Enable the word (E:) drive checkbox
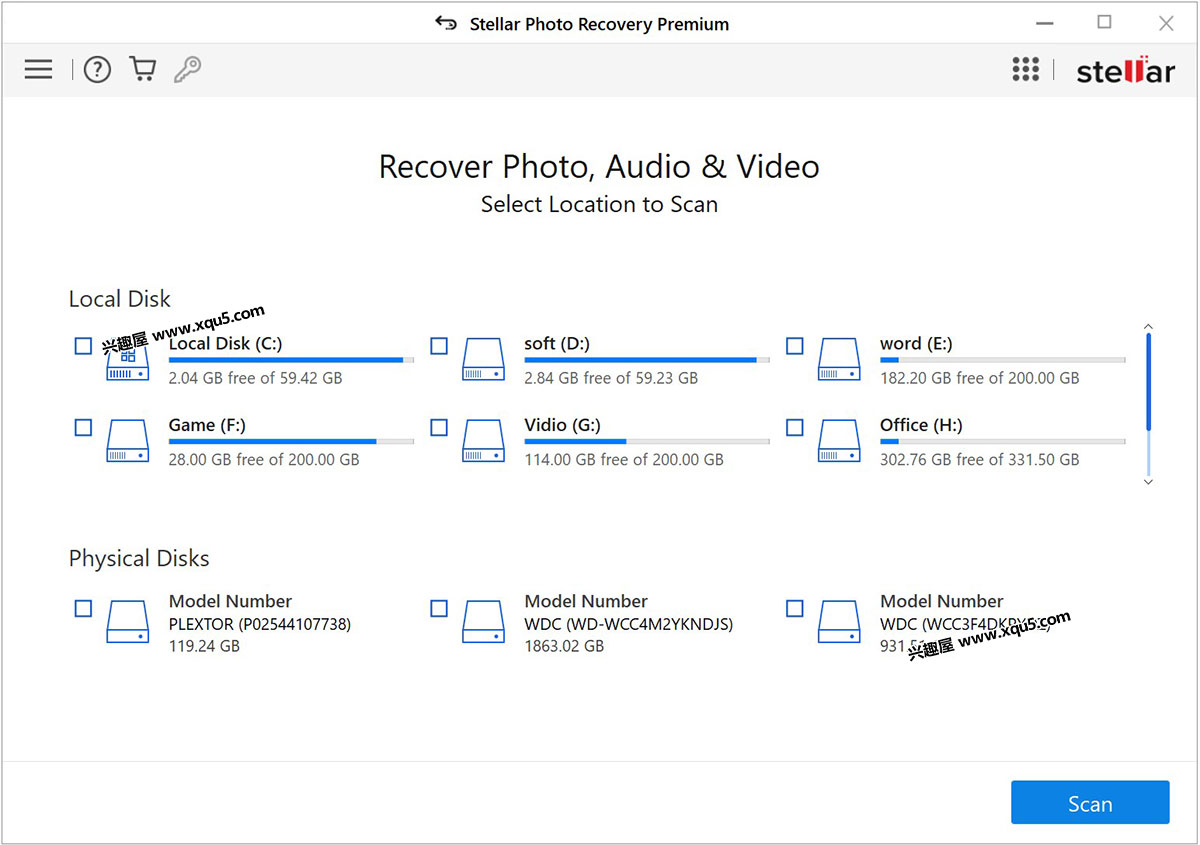Screen dimensions: 1200x845 pos(794,346)
